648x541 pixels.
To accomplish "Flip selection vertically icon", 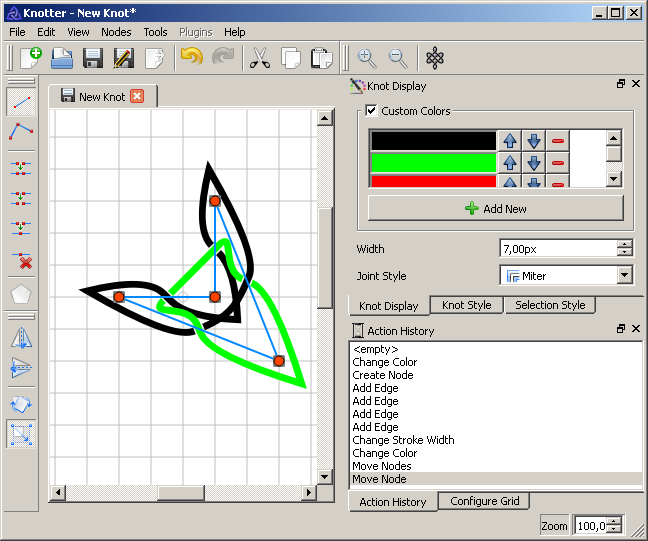I will click(x=21, y=367).
